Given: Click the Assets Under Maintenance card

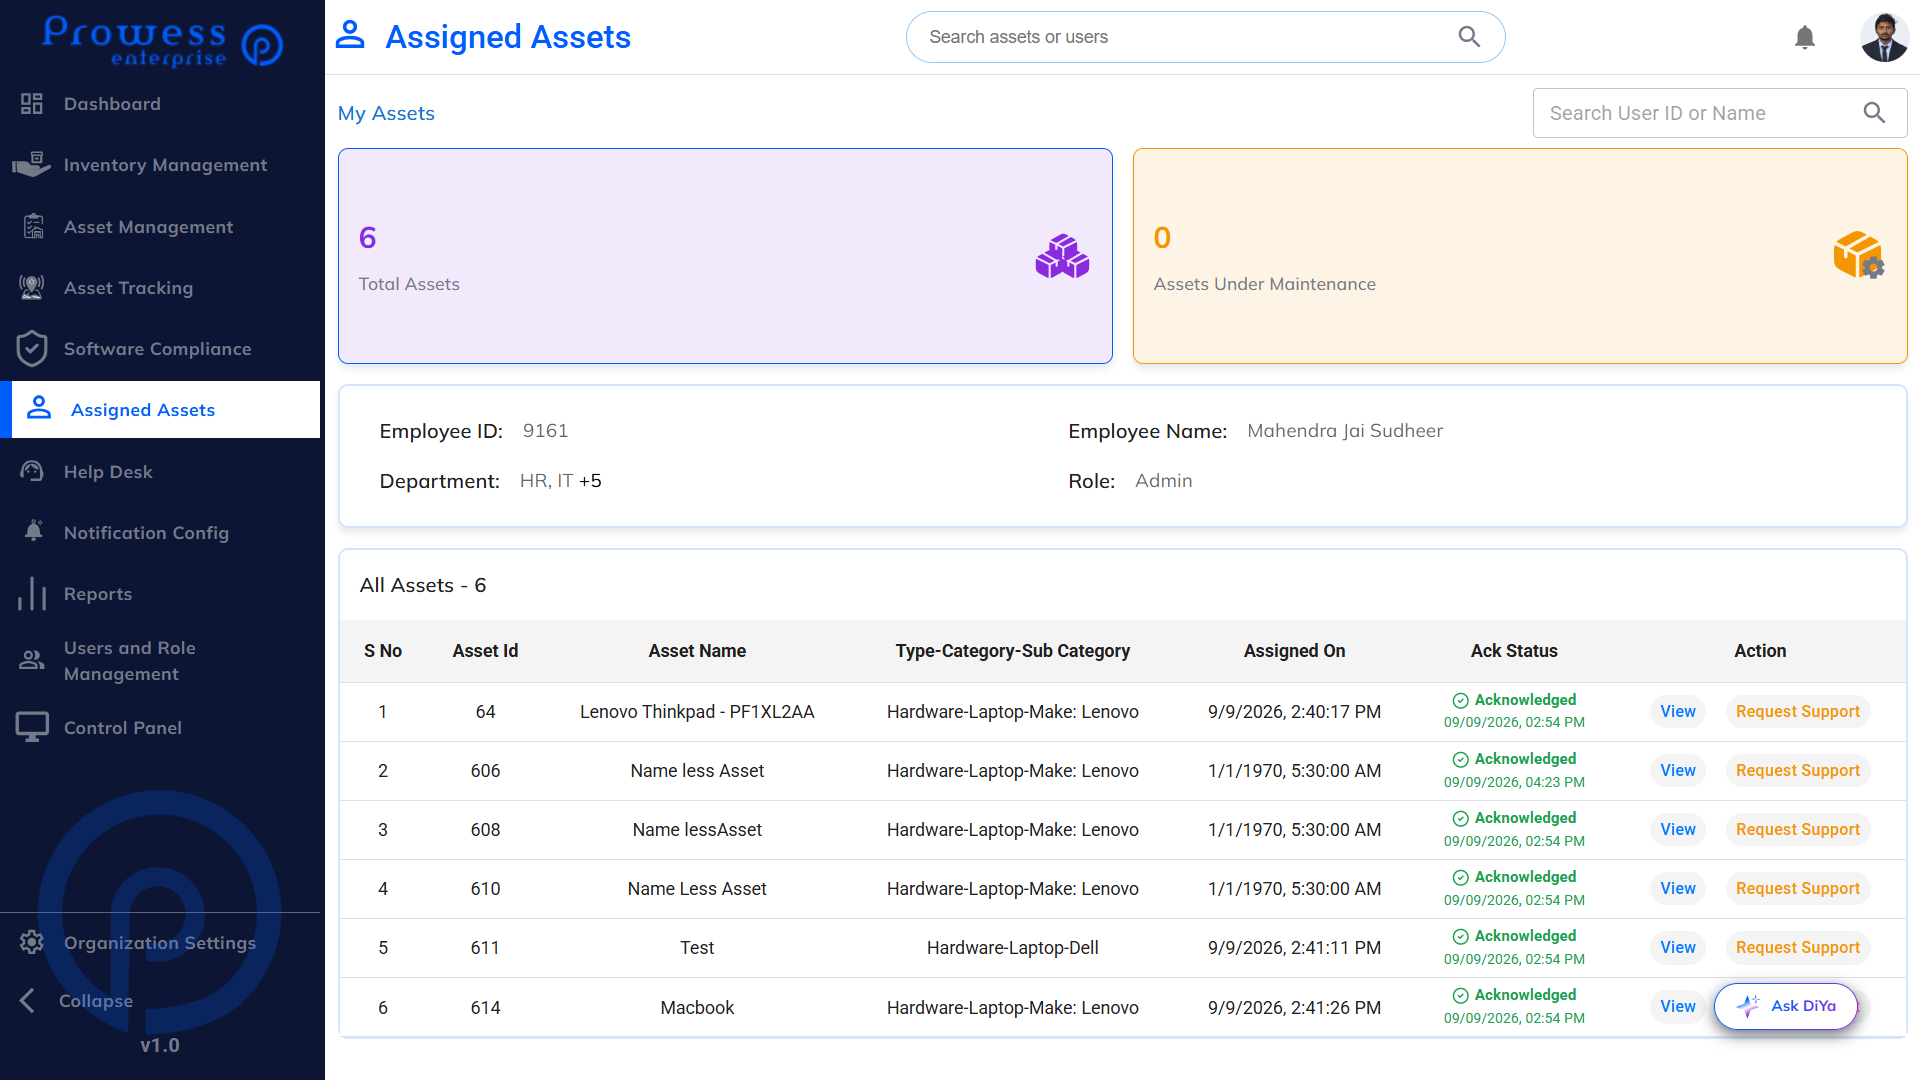Looking at the screenshot, I should (1520, 256).
